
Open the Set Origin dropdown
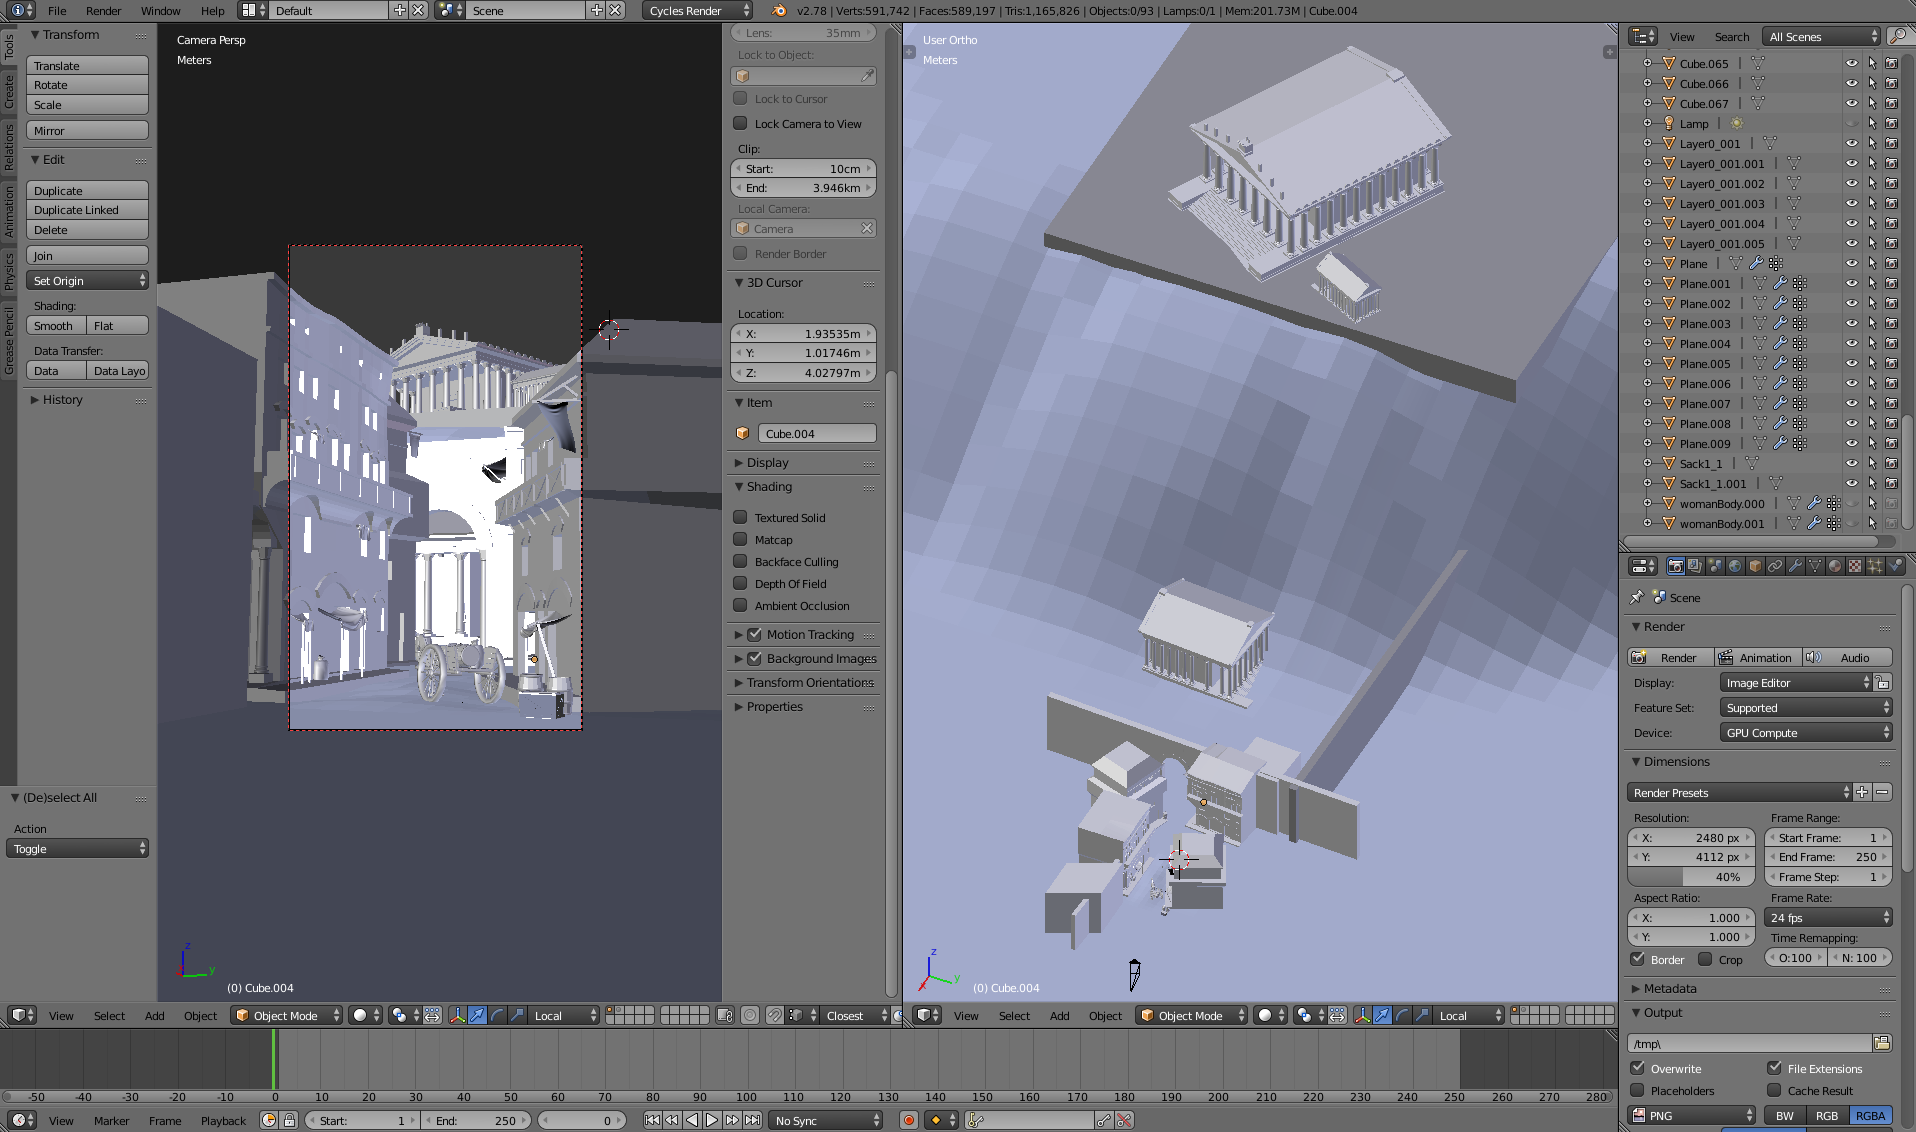coord(88,281)
